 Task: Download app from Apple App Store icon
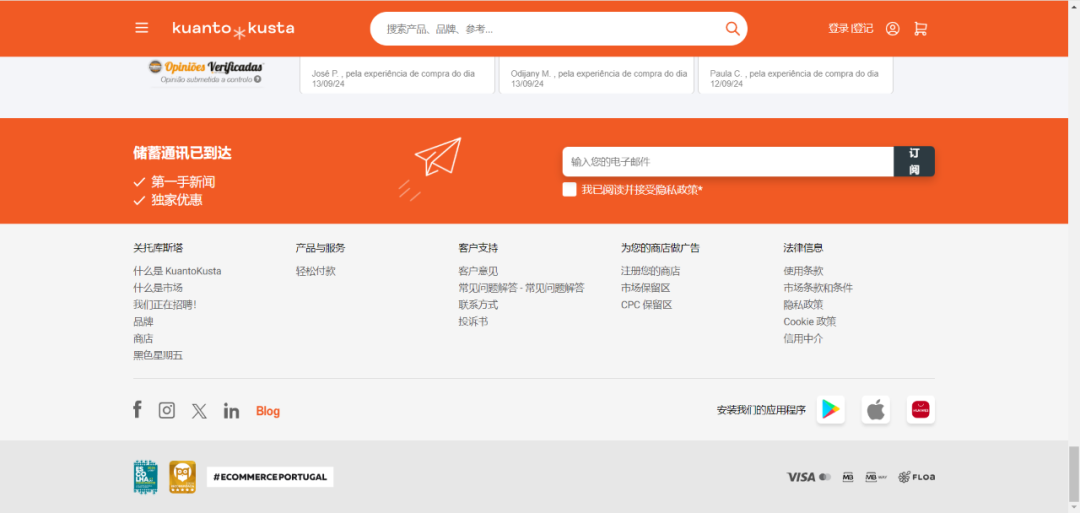[876, 409]
